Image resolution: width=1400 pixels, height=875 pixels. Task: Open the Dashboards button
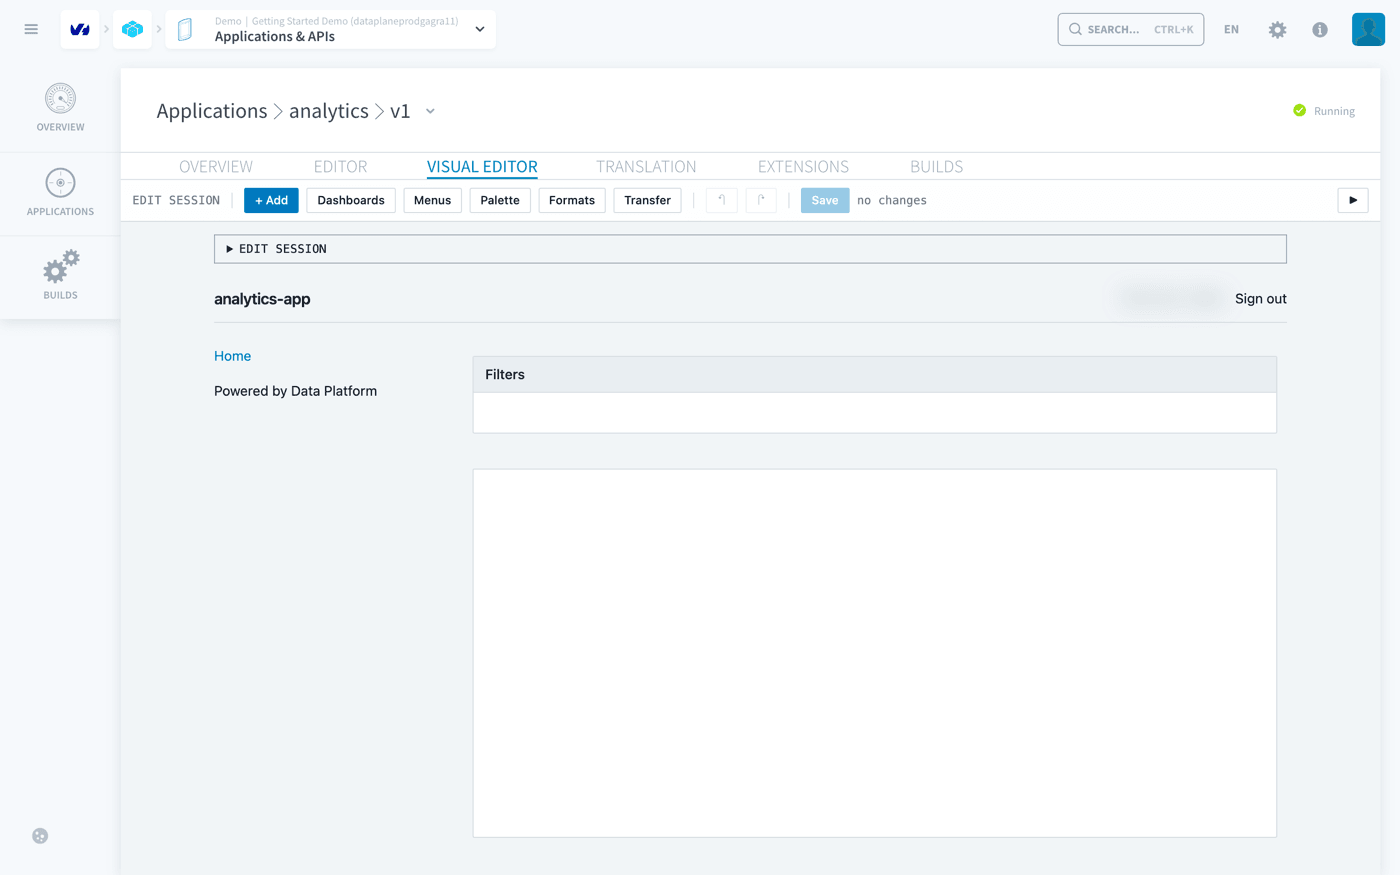point(351,200)
